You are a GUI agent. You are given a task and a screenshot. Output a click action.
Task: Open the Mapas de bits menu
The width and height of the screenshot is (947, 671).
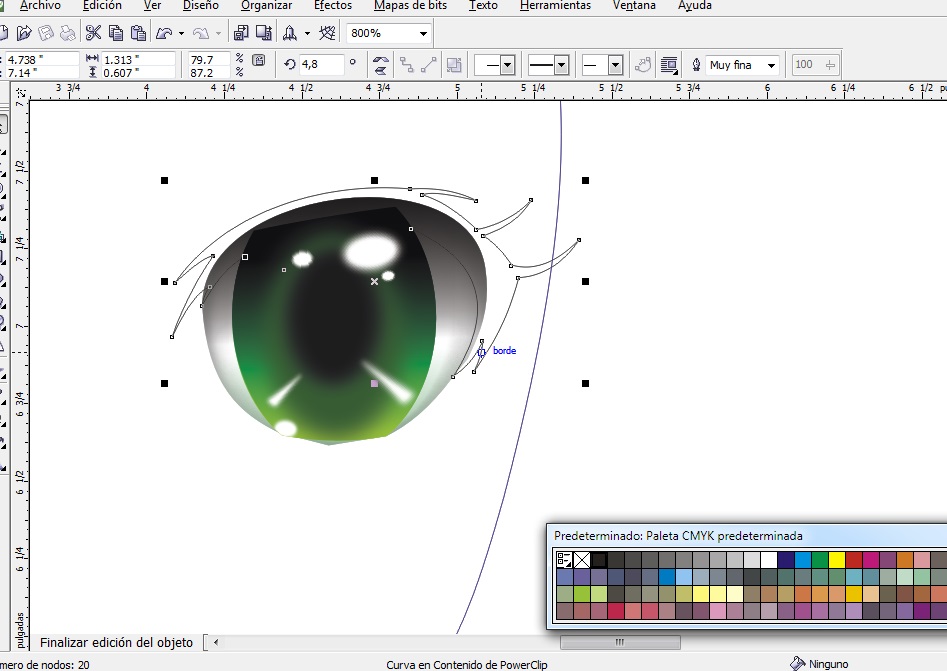(411, 6)
